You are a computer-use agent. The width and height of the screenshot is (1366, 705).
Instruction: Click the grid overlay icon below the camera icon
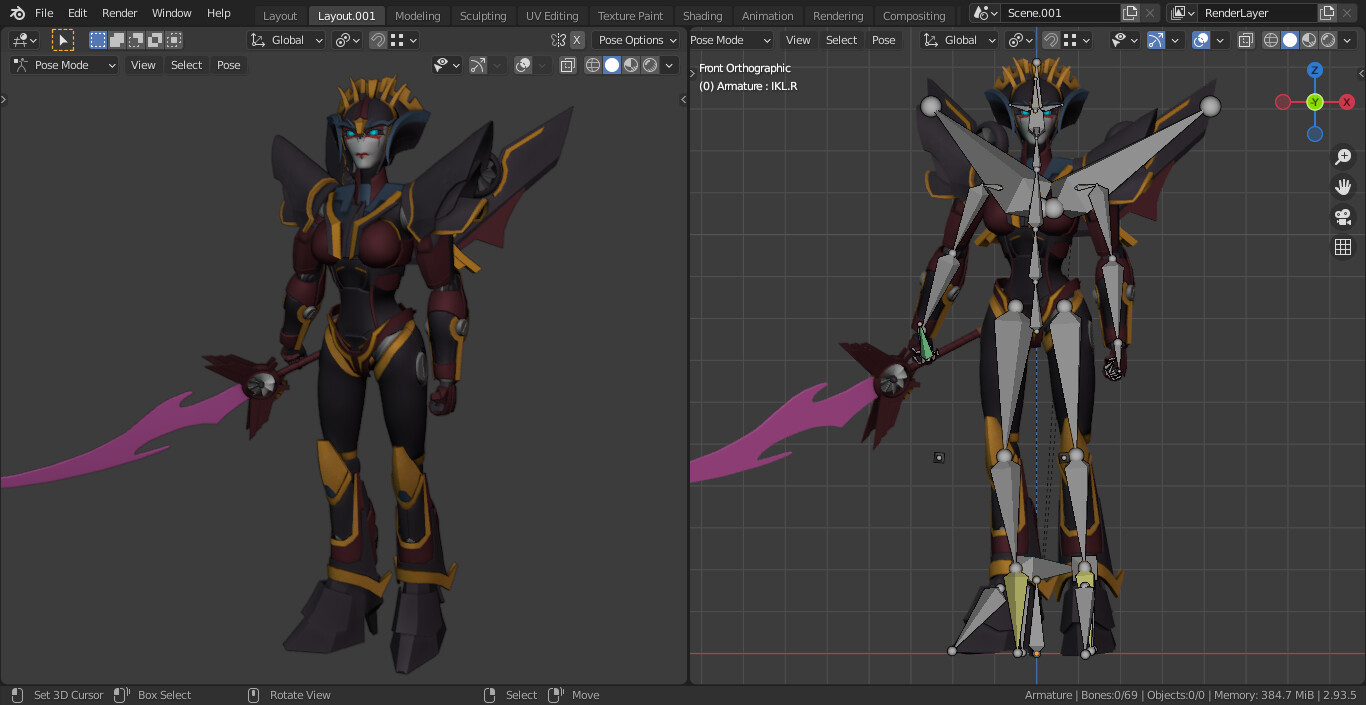coord(1342,246)
